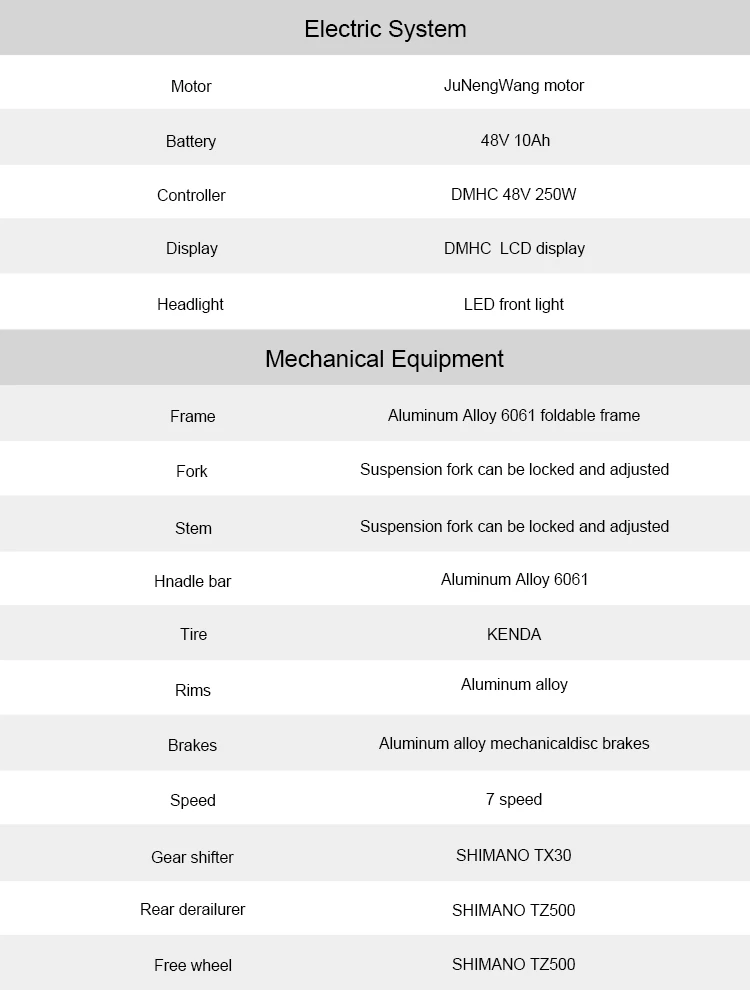Image resolution: width=750 pixels, height=990 pixels.
Task: Select the 48V 10Ah battery value
Action: (x=515, y=141)
